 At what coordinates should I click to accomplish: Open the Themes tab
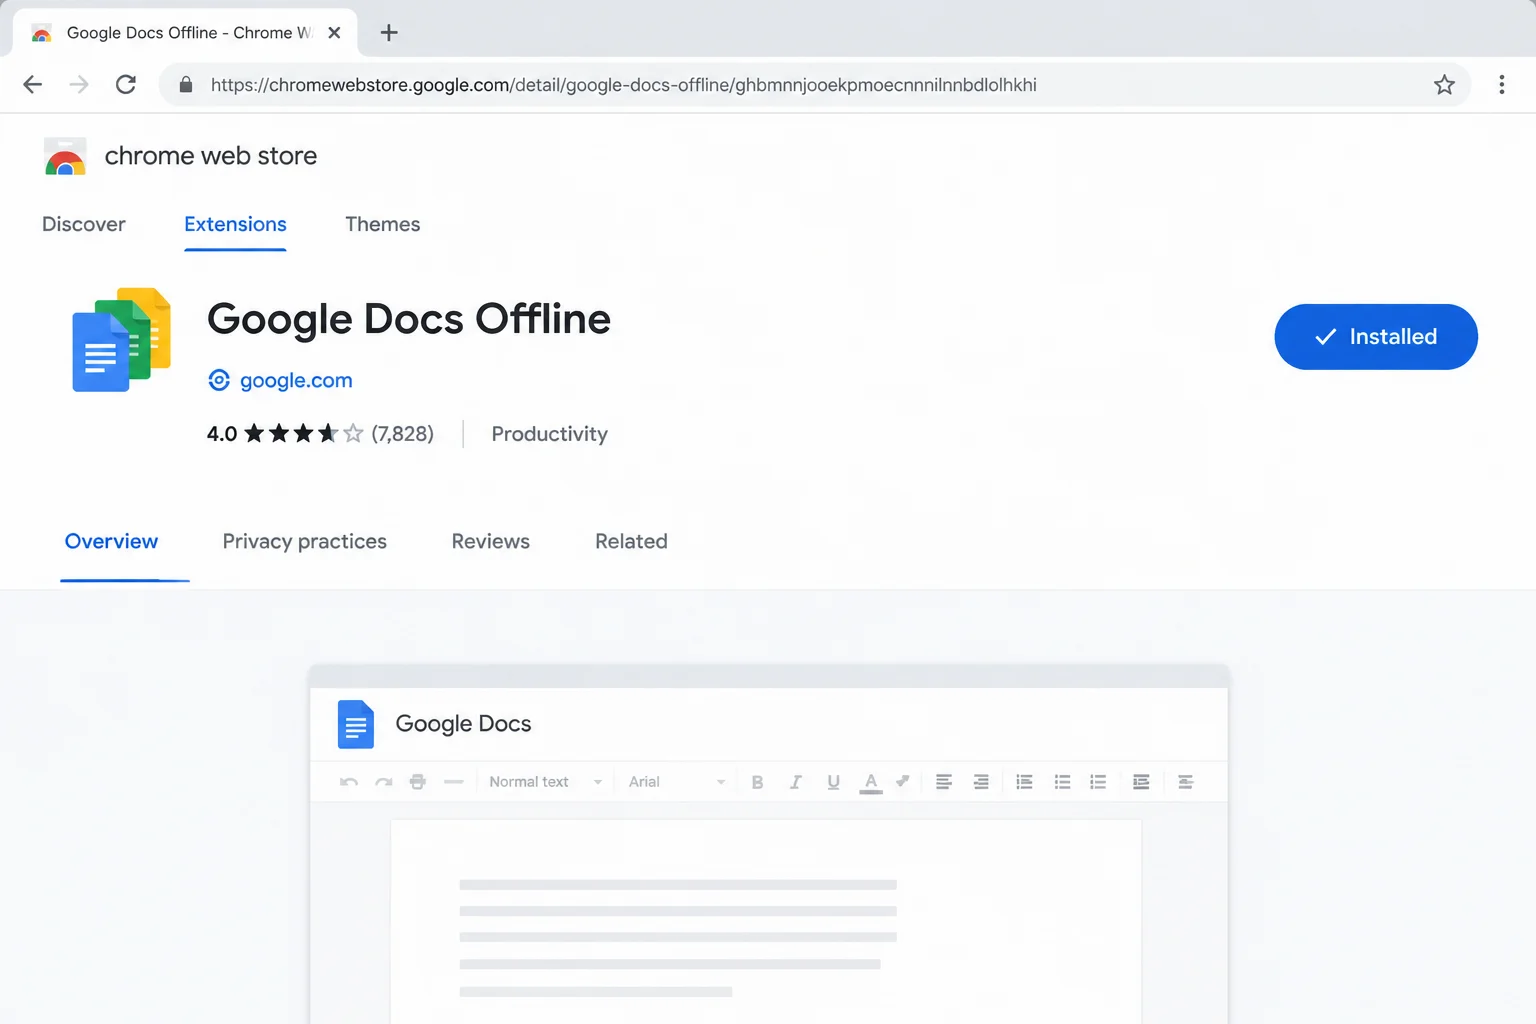pyautogui.click(x=383, y=224)
